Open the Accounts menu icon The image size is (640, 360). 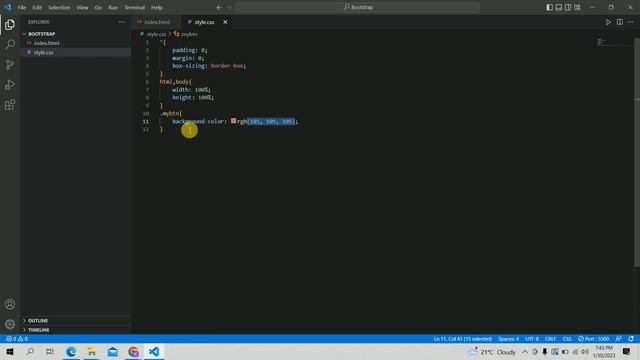click(x=10, y=304)
